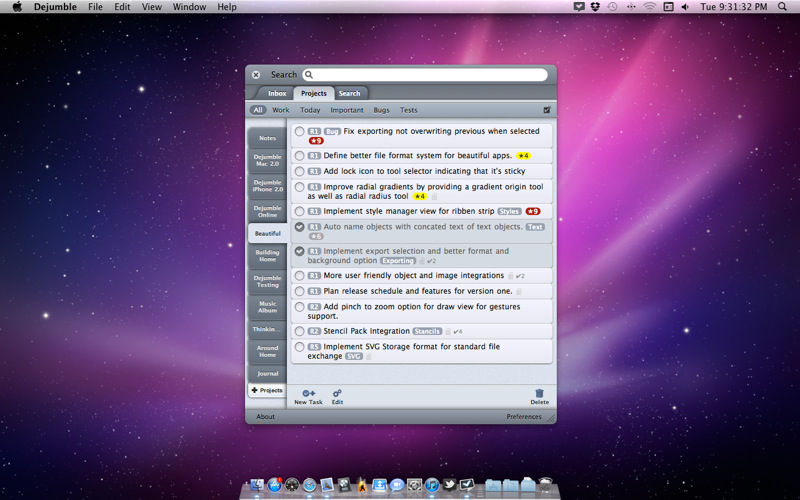Open Safari compass icon in Dock

coord(310,484)
